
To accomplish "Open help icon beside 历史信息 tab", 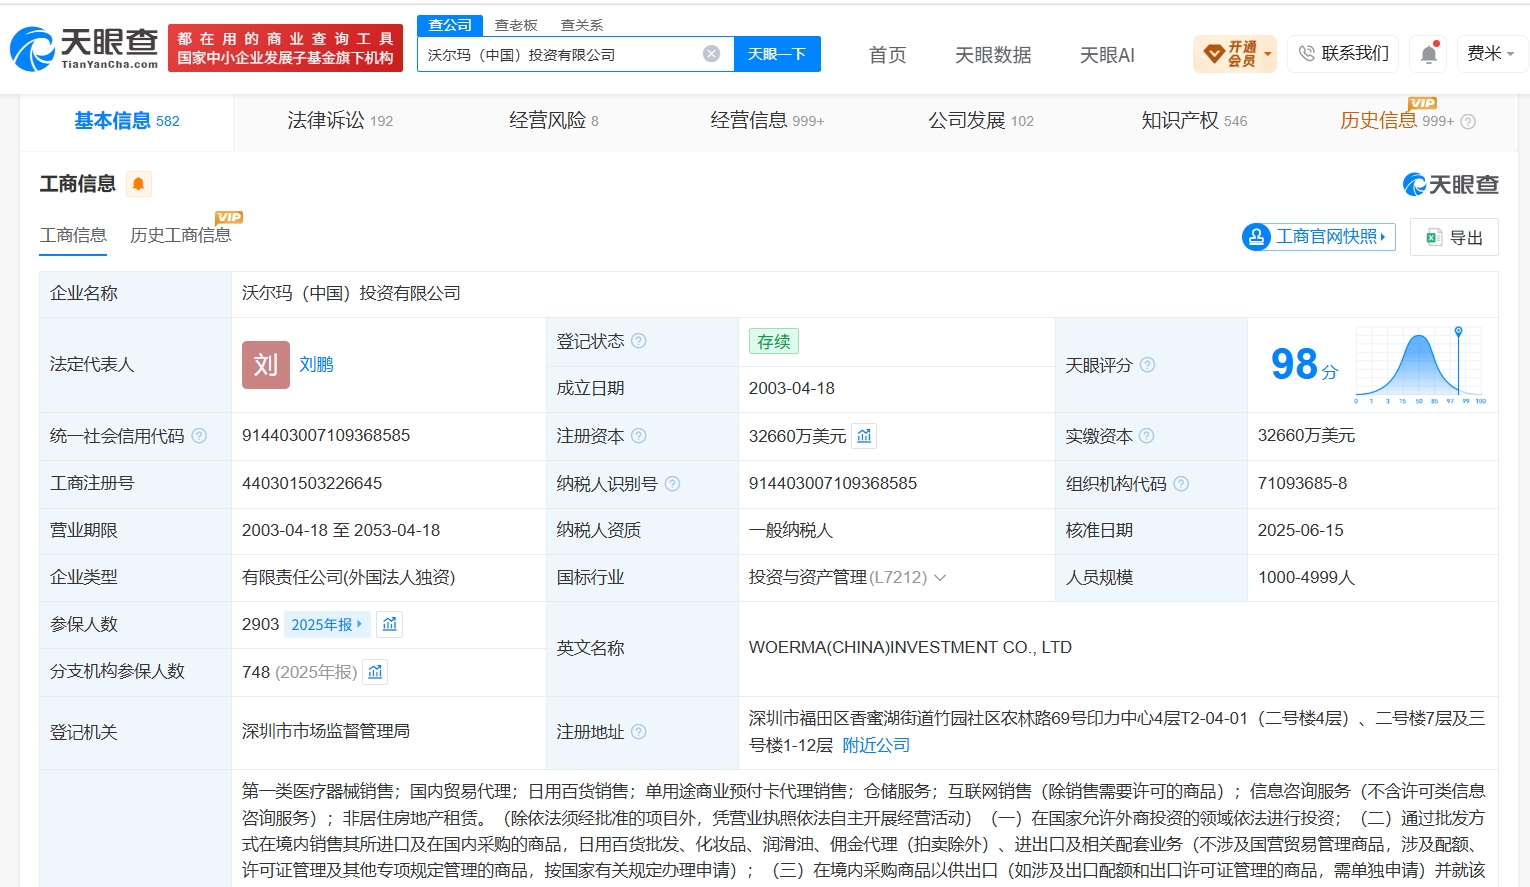I will click(x=1468, y=122).
